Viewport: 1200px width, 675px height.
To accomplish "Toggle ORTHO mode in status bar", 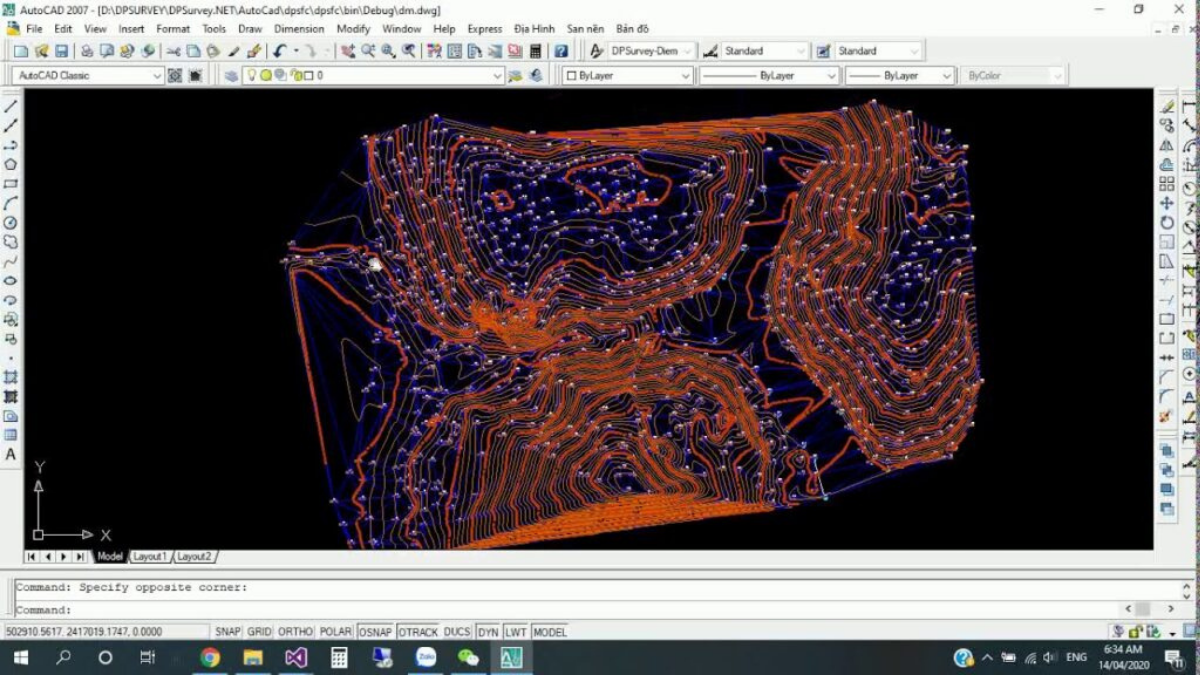I will point(295,632).
